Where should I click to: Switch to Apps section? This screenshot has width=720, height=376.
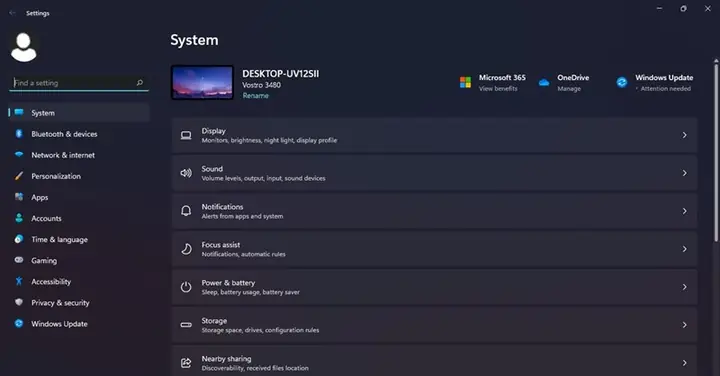point(79,197)
